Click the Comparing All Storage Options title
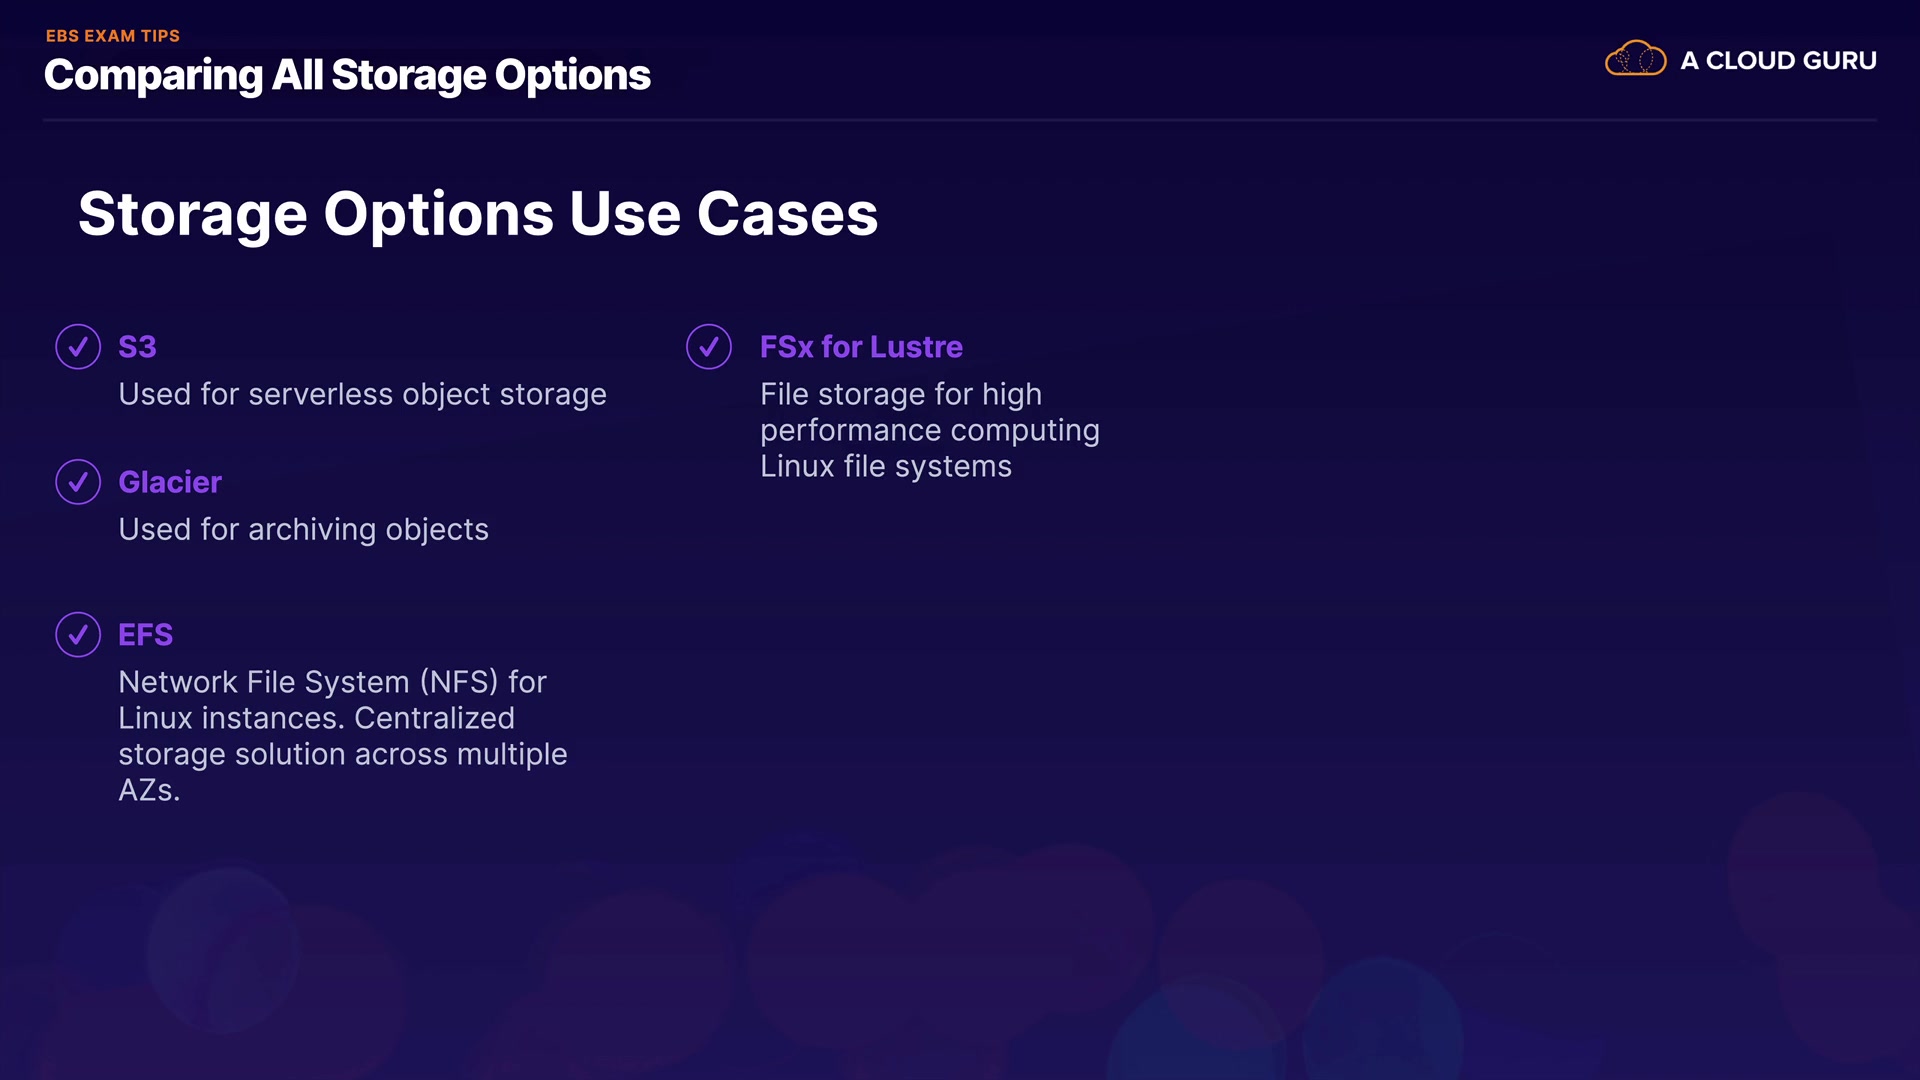 point(347,76)
